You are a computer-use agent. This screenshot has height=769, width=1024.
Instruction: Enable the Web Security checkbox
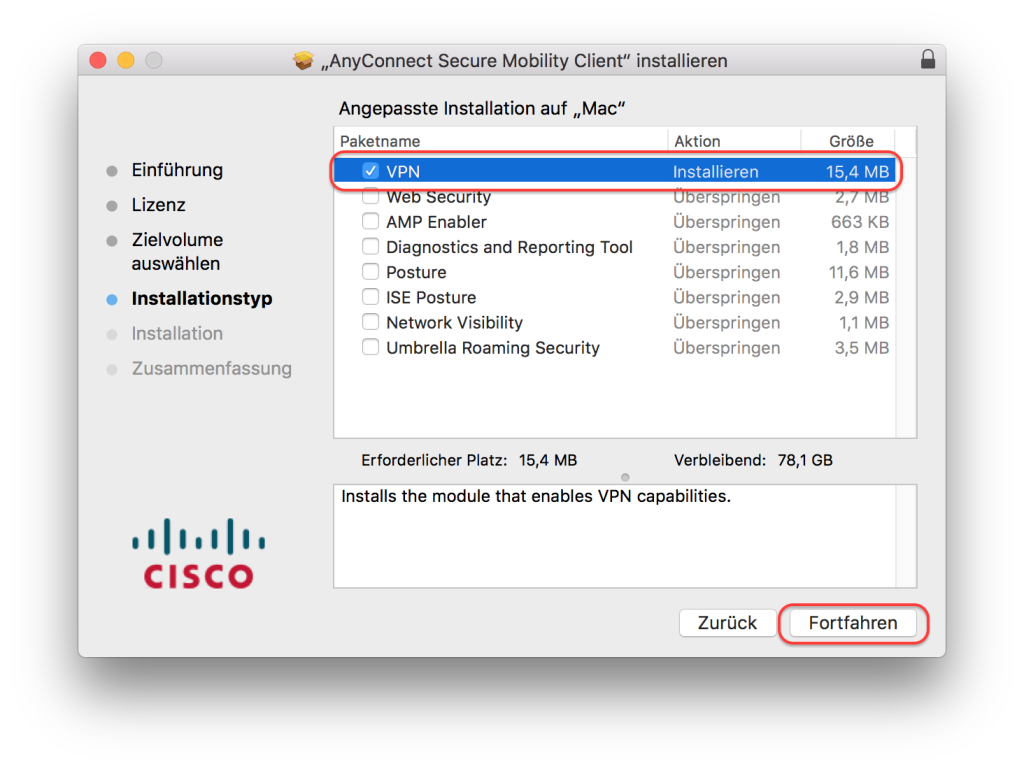point(371,197)
